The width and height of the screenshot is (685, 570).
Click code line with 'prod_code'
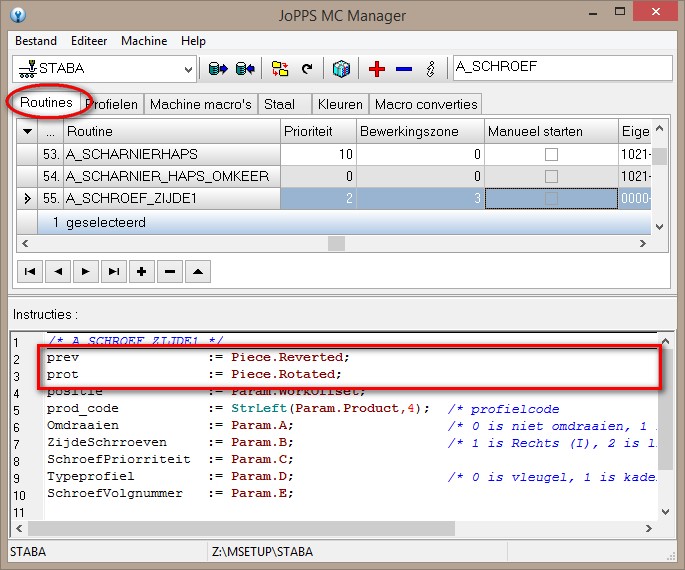coord(303,408)
